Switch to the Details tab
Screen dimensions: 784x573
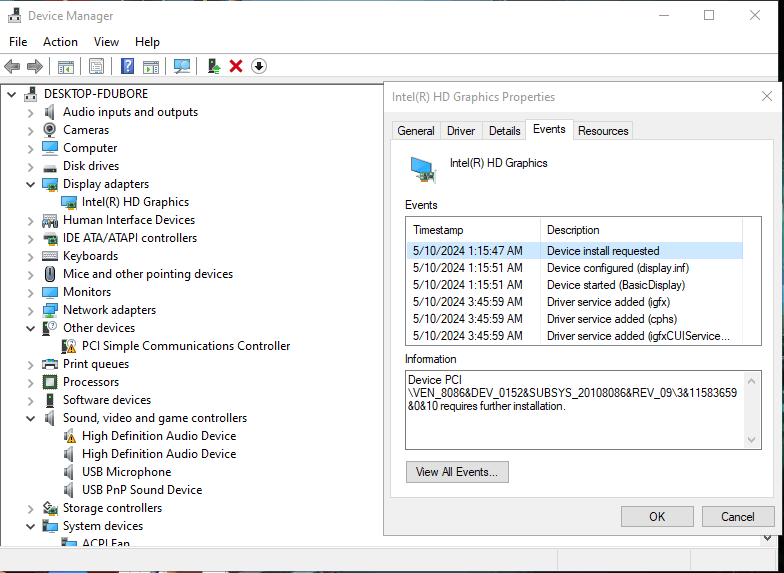point(504,131)
